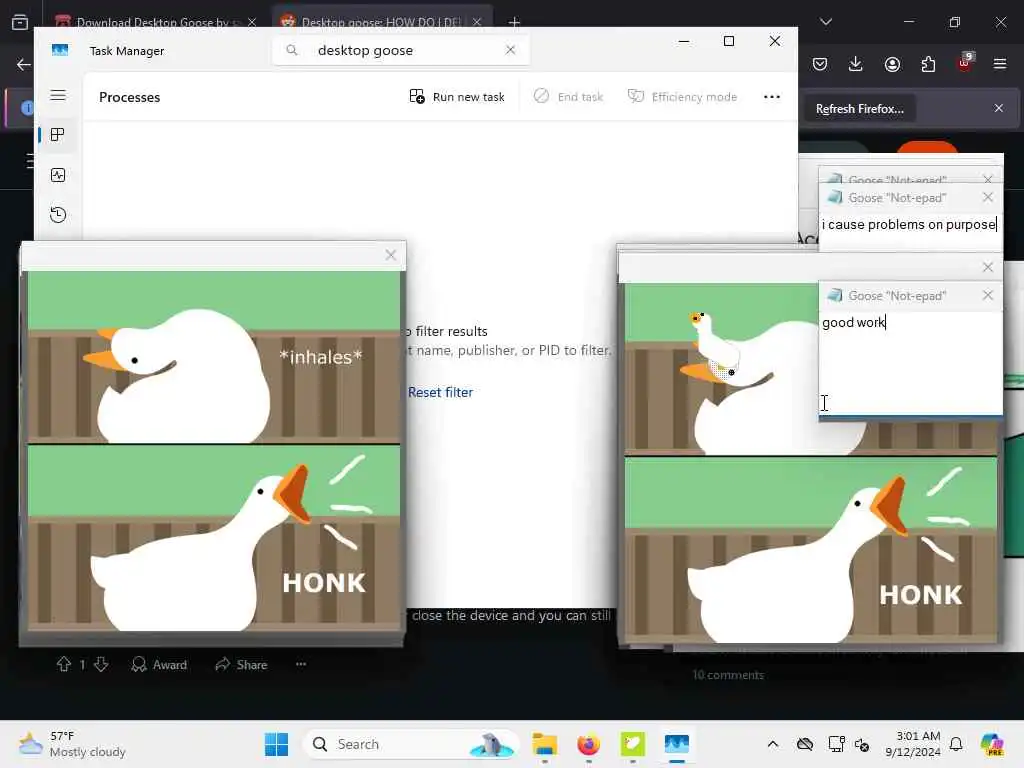Clear the 'desktop goose' search text

[x=511, y=50]
